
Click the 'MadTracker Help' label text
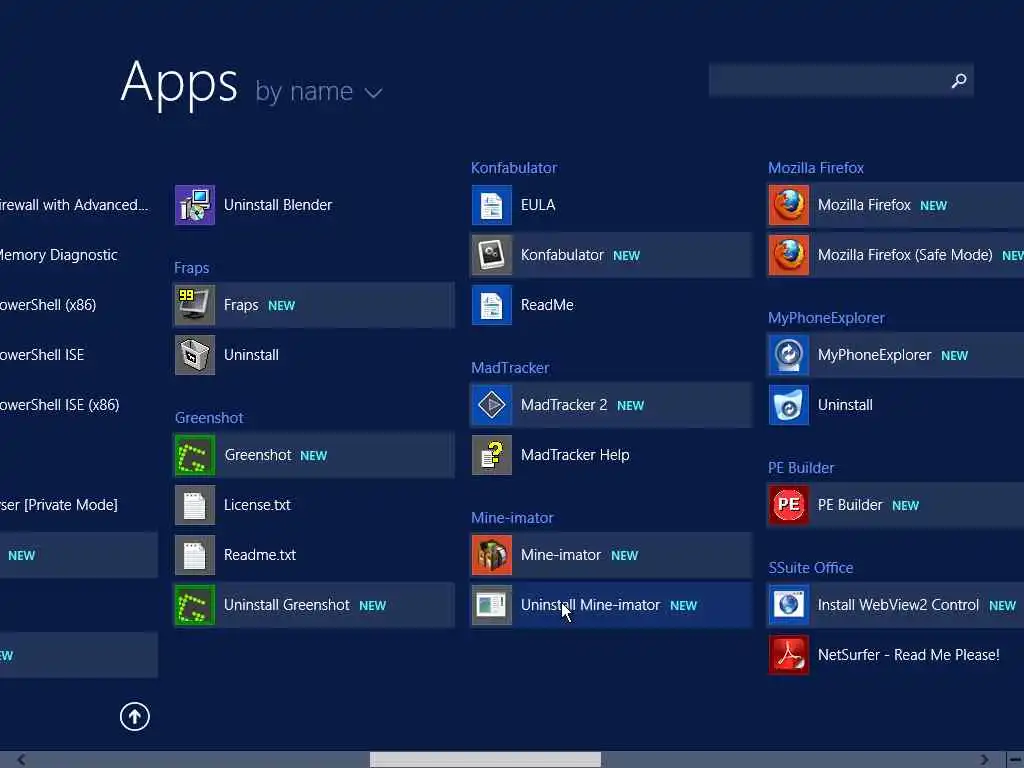click(x=575, y=455)
